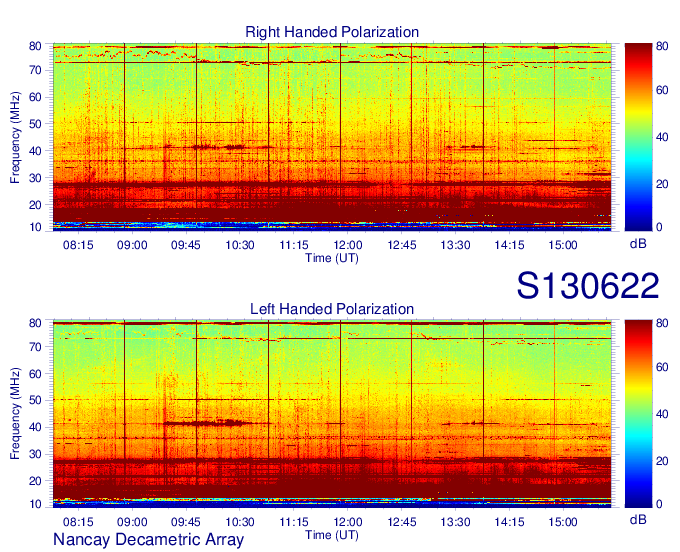Click the top colorbar's 60 value label
The width and height of the screenshot is (680, 552).
[x=662, y=90]
